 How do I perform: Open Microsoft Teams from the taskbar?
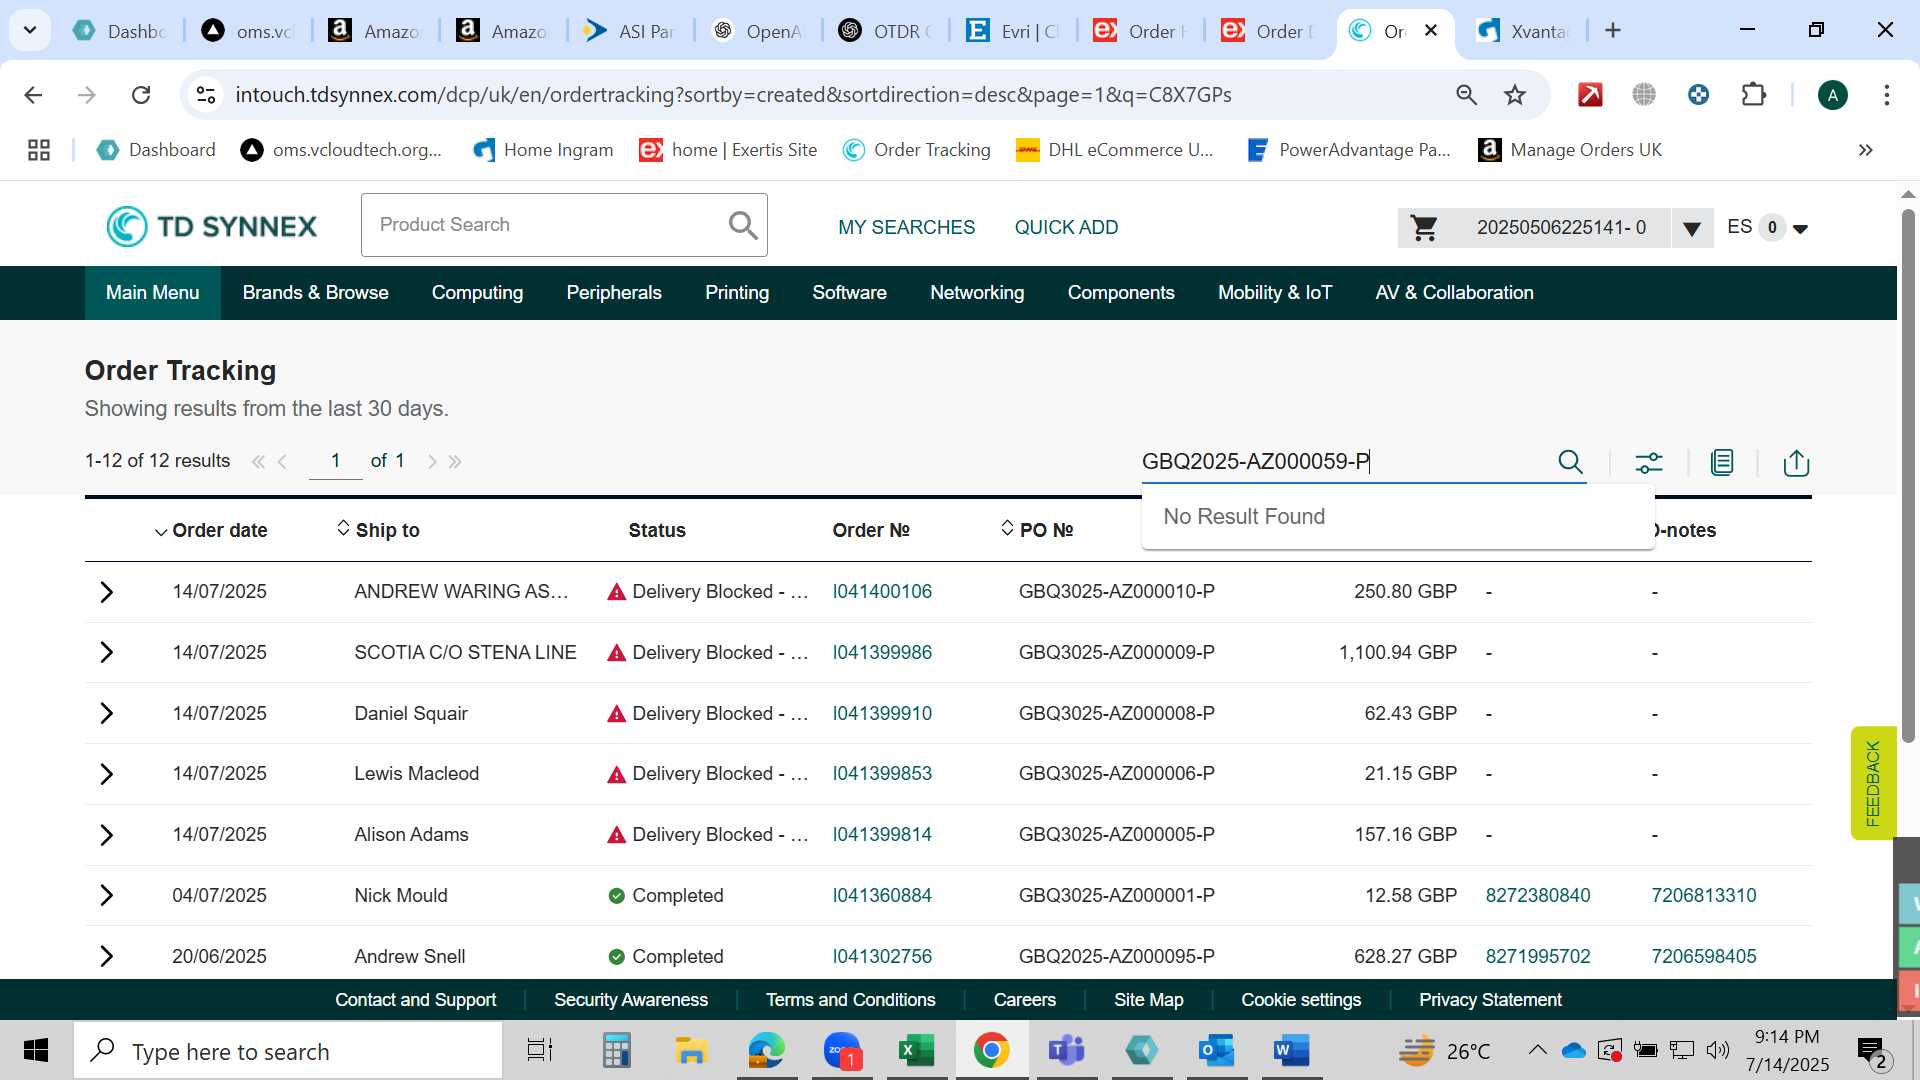[1066, 1051]
